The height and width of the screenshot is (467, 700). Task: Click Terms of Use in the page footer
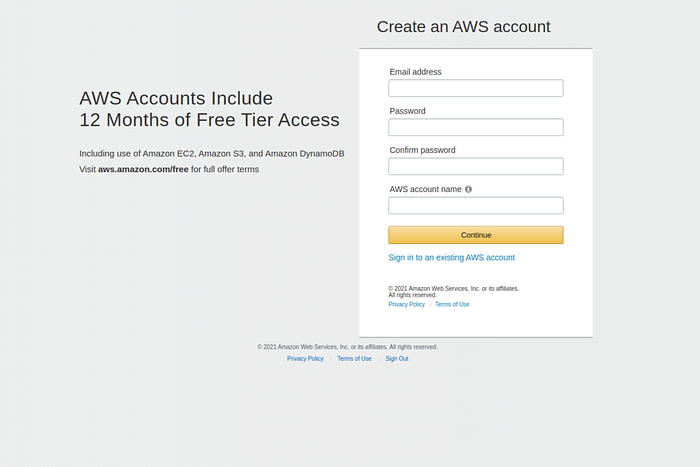pyautogui.click(x=354, y=358)
